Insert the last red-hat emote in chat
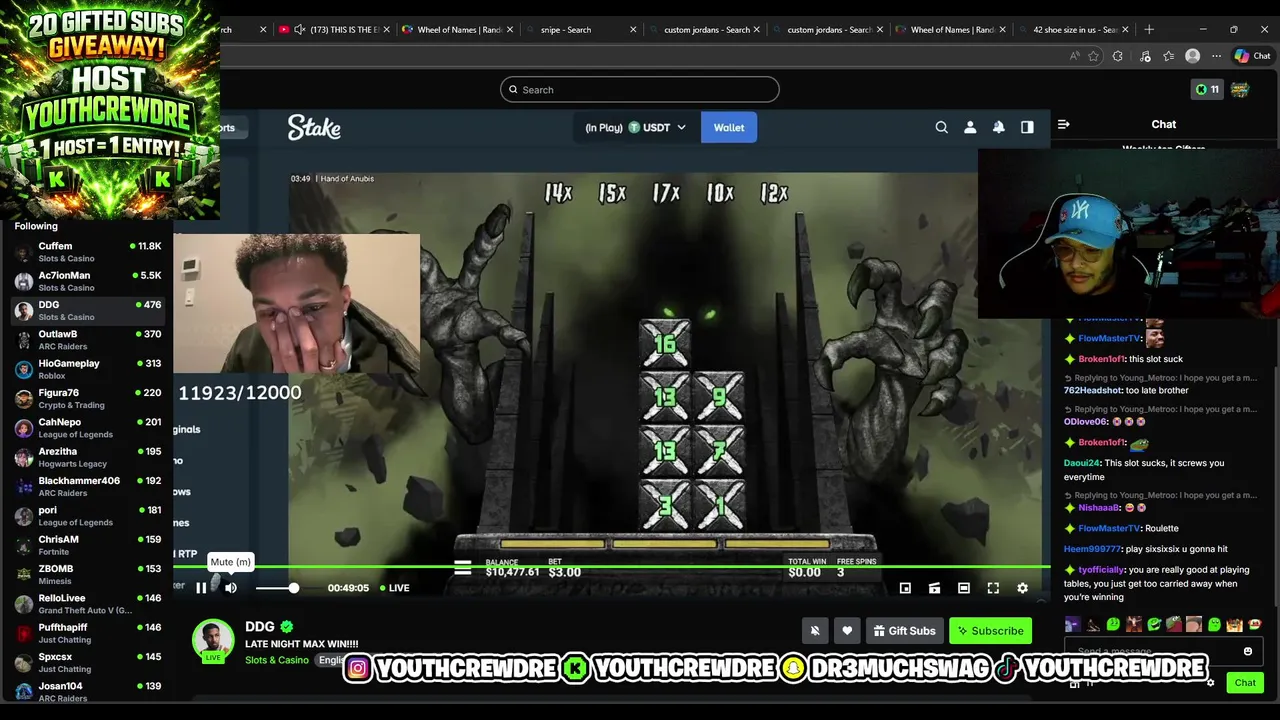Screen dimensions: 1280x720 pos(1254,625)
